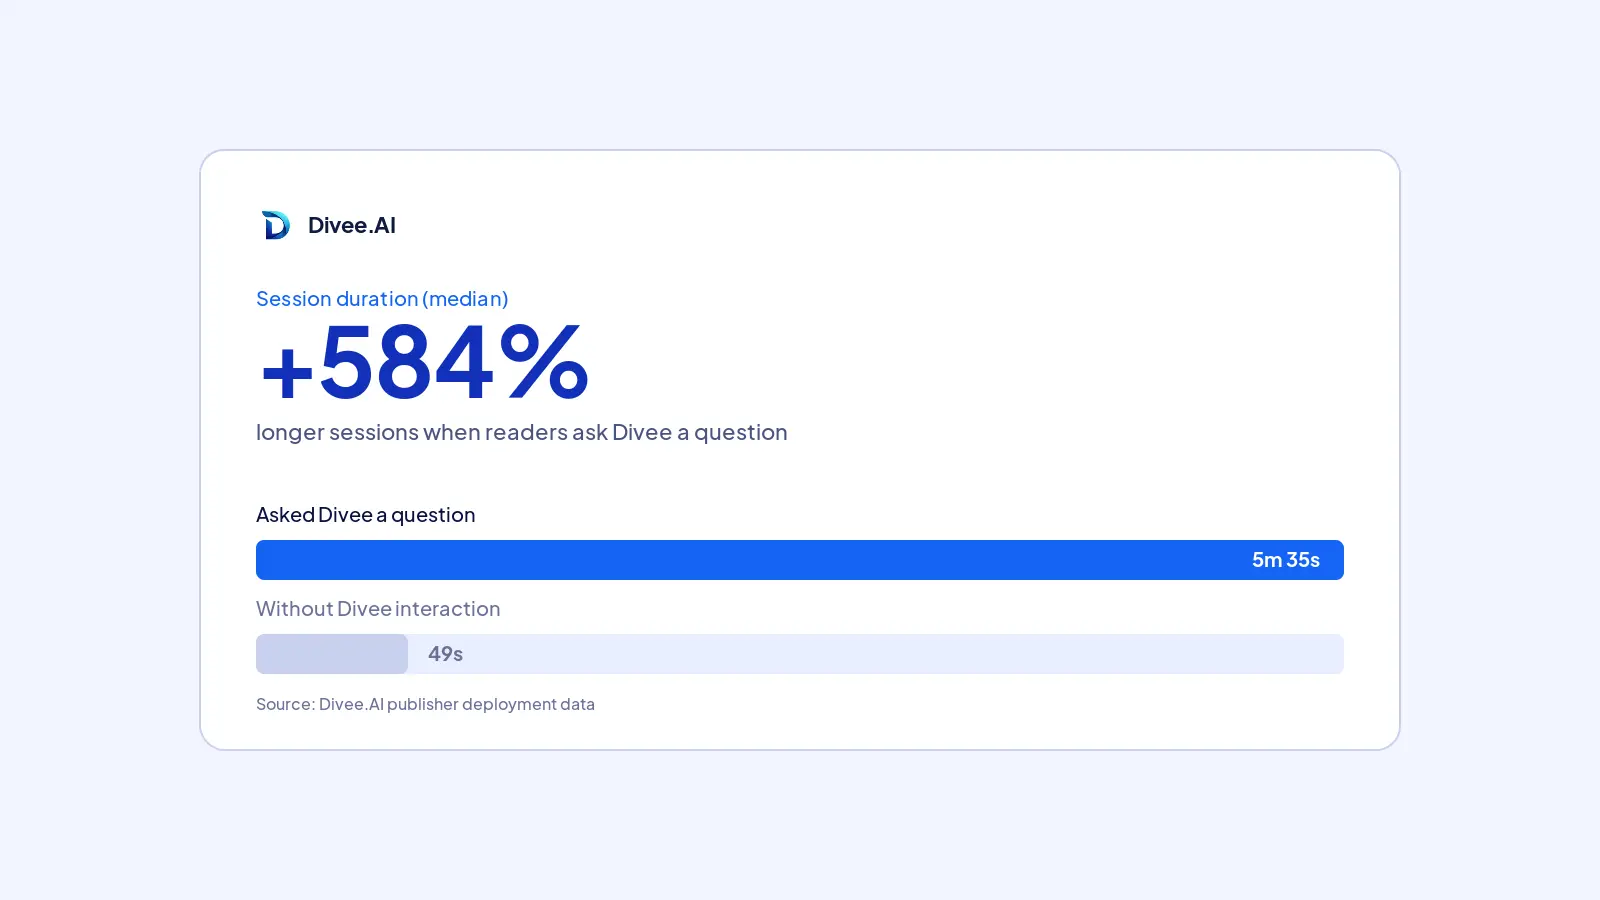1600x900 pixels.
Task: Click the left end of the blue bar
Action: 266,560
